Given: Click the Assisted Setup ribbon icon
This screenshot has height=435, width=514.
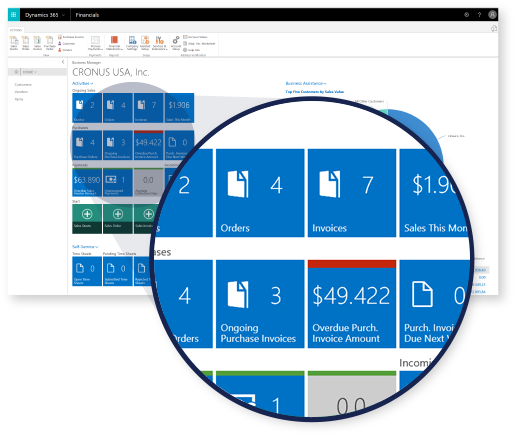Looking at the screenshot, I should (145, 43).
